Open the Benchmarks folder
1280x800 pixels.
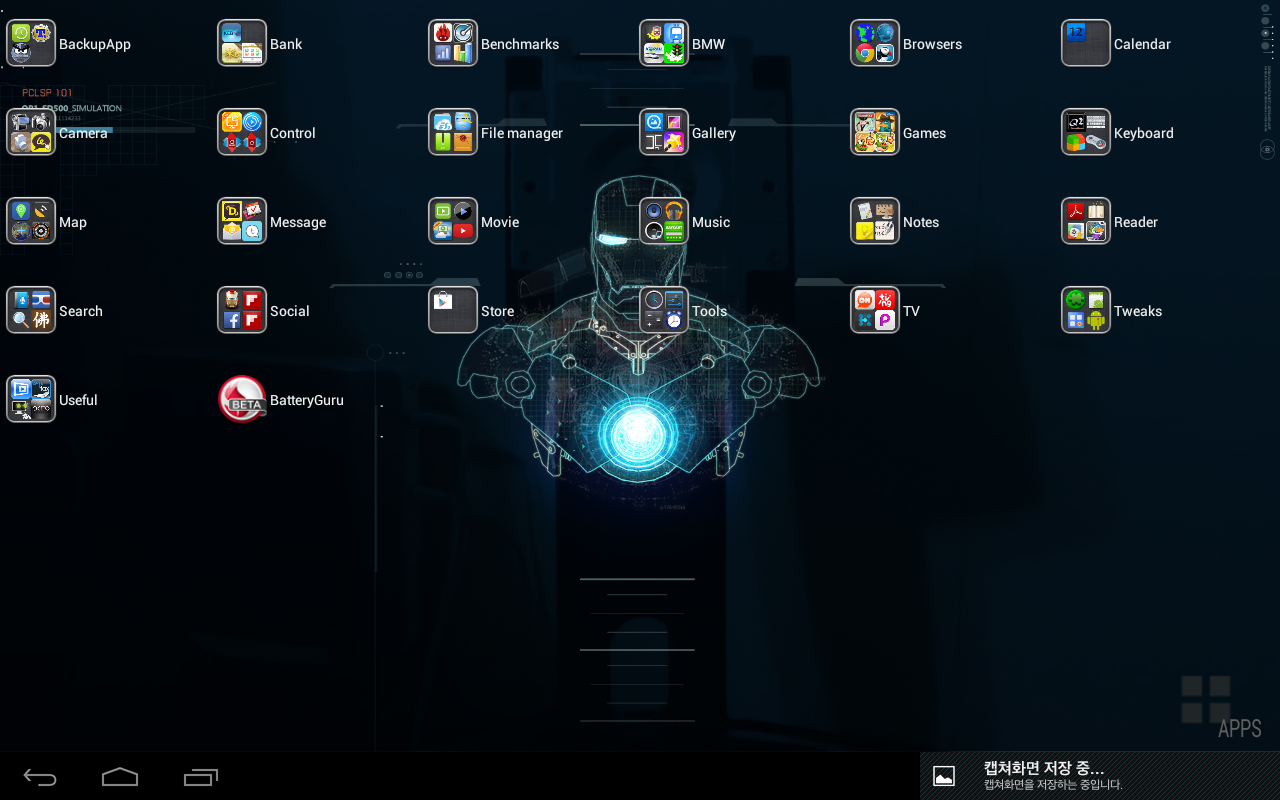453,44
